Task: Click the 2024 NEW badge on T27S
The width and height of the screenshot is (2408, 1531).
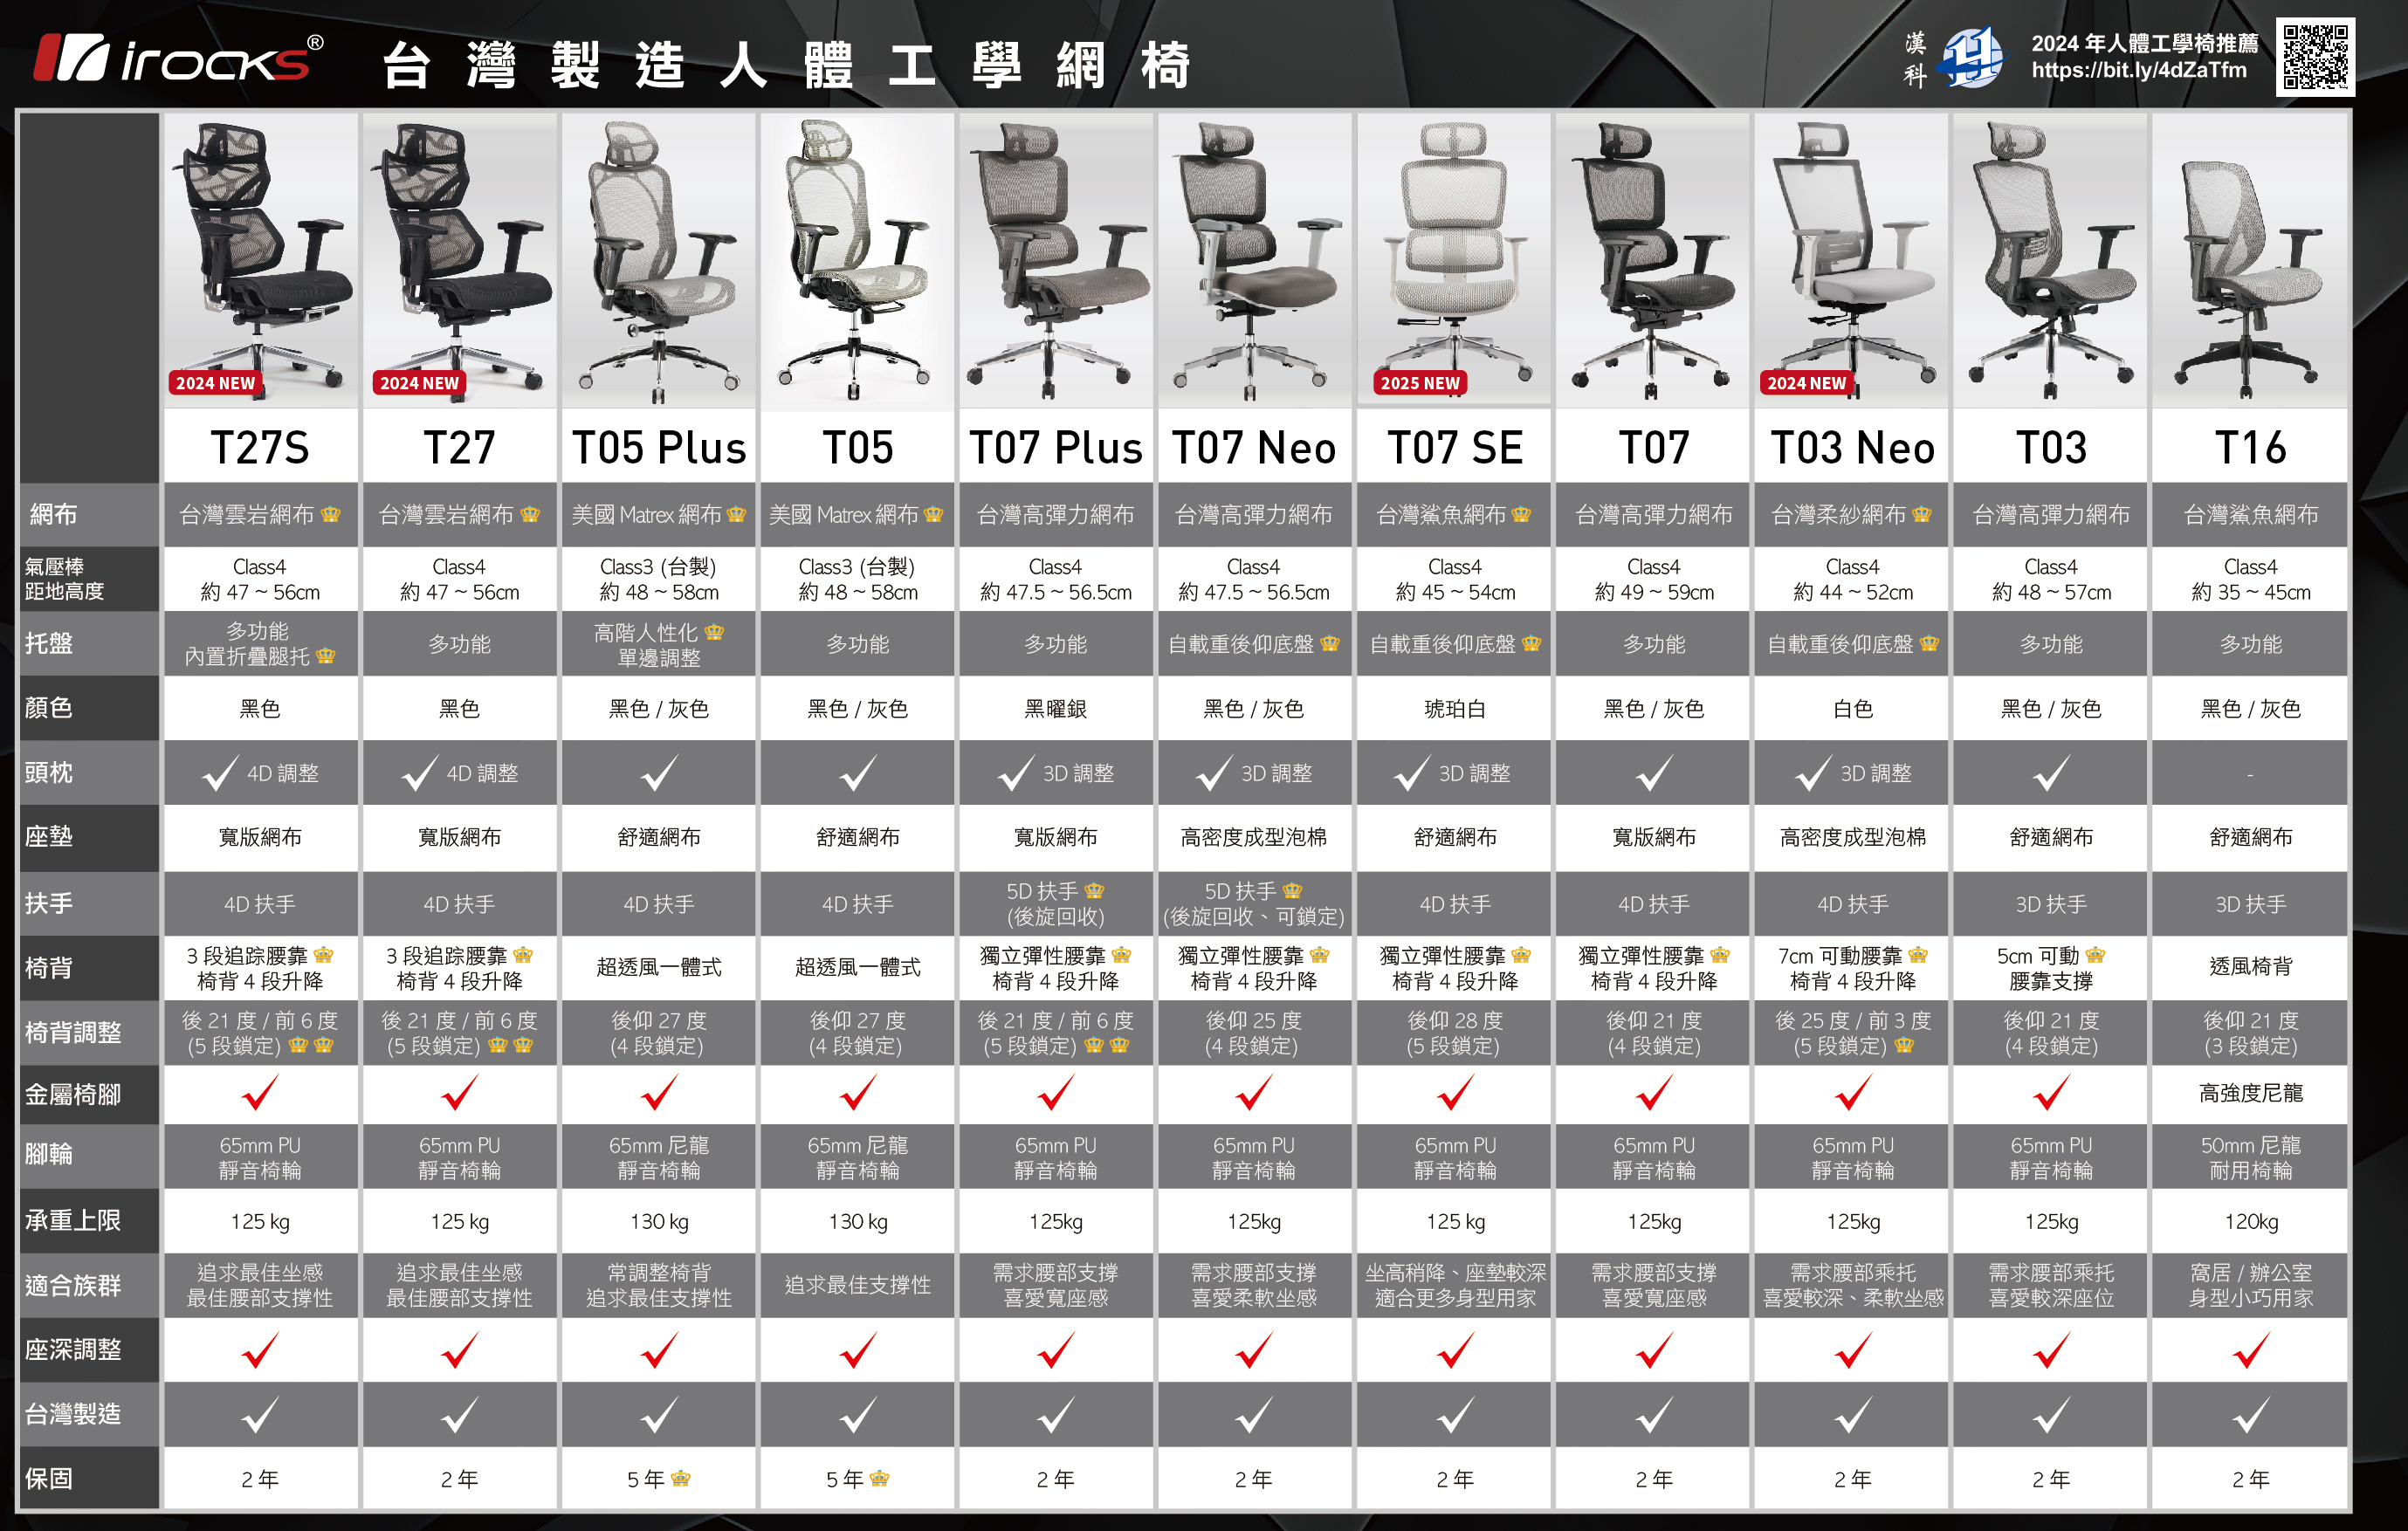Action: click(x=215, y=383)
